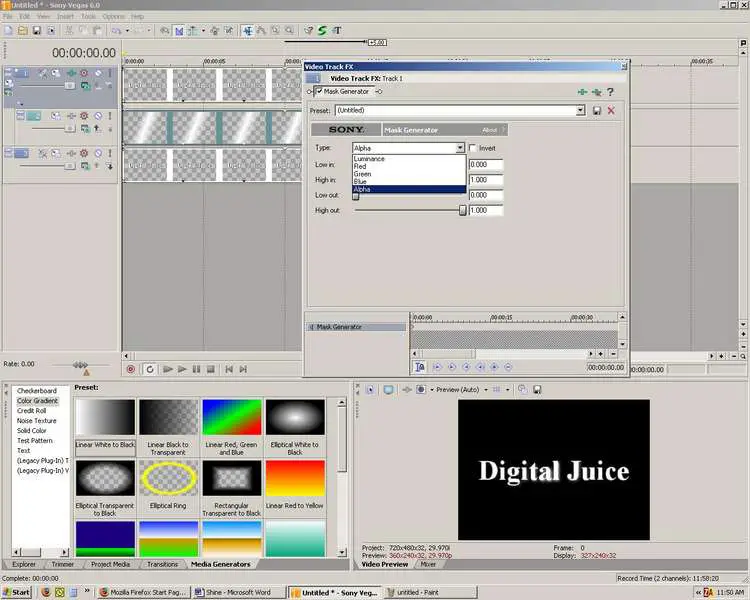Mute video track 2
The image size is (750, 600).
click(98, 116)
